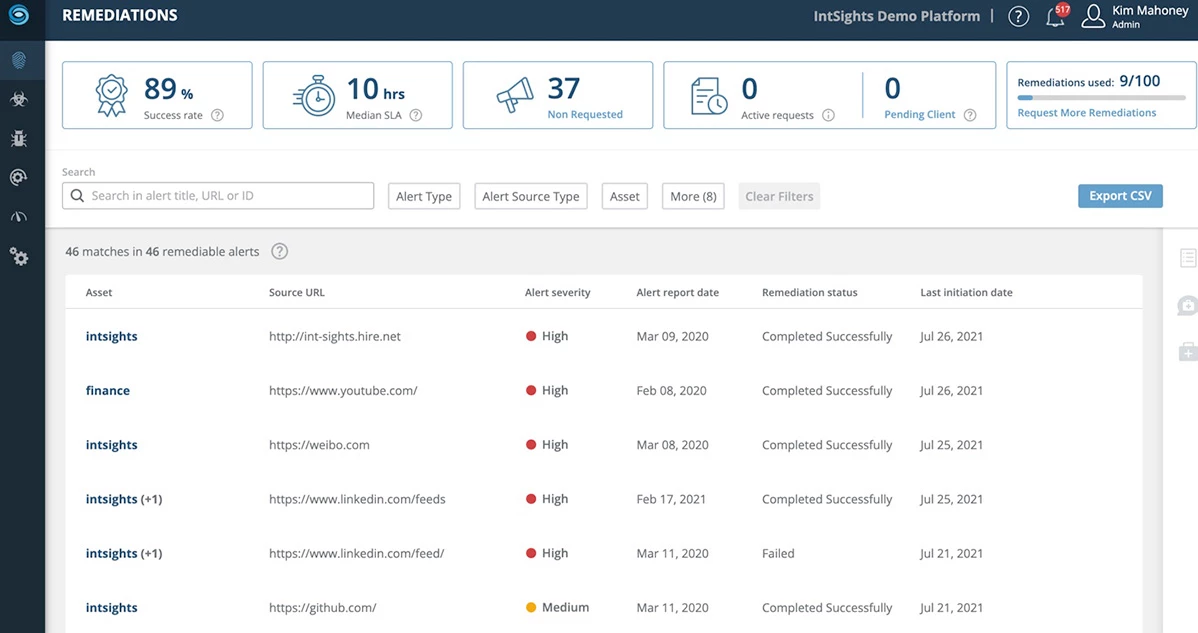Viewport: 1198px width, 633px height.
Task: Click the notification bell with 517 badge
Action: point(1055,16)
